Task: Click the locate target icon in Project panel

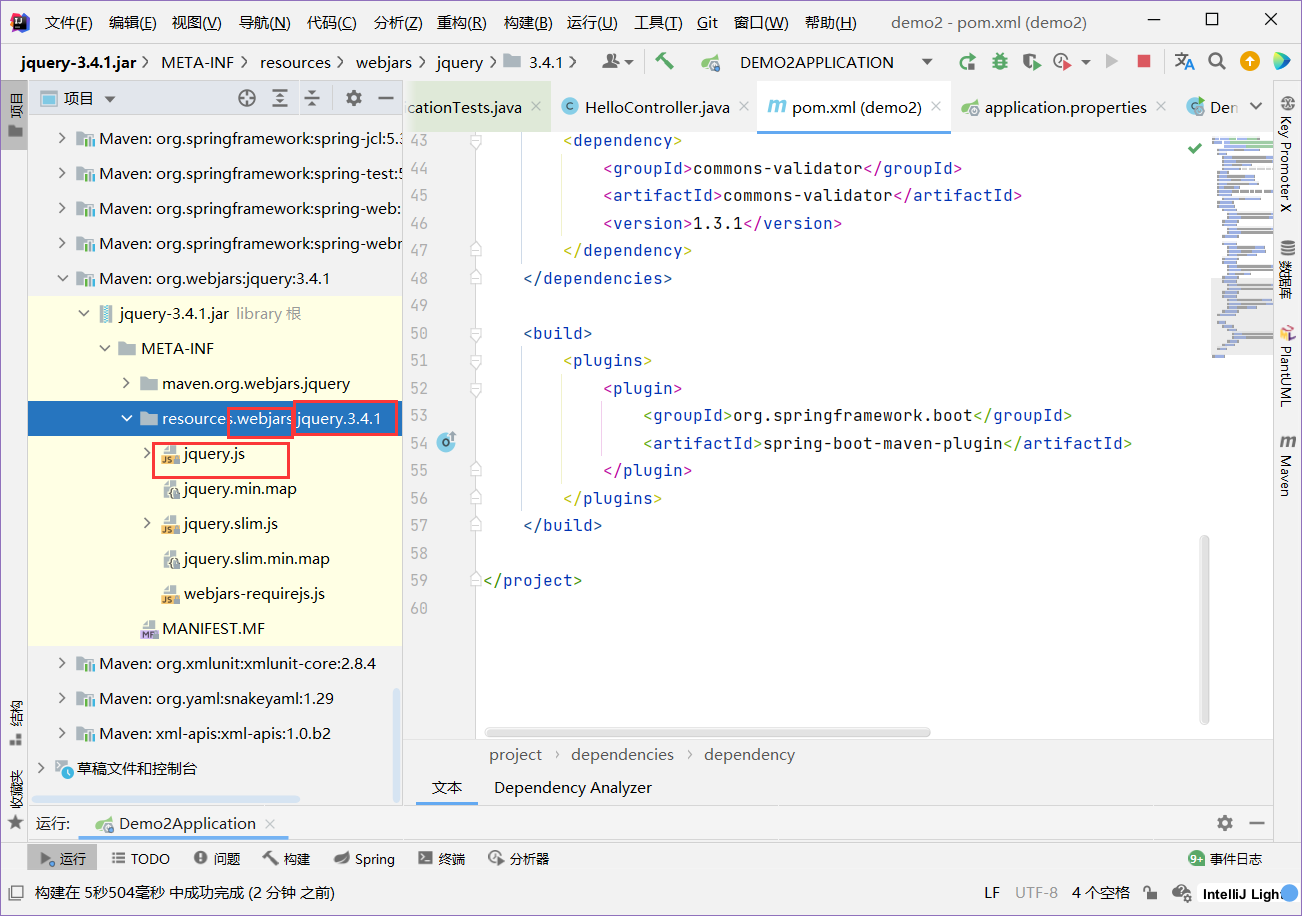Action: [x=247, y=98]
